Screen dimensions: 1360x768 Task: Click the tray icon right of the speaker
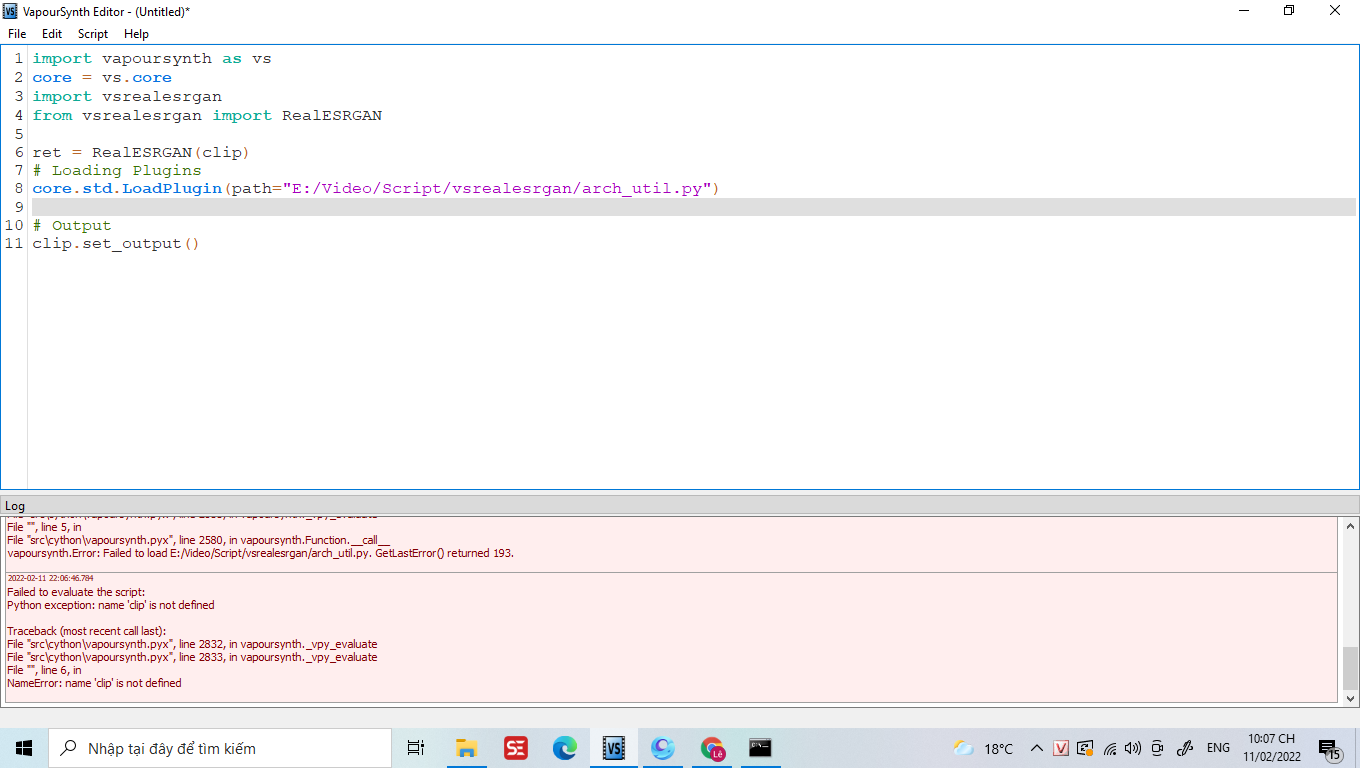[1158, 748]
